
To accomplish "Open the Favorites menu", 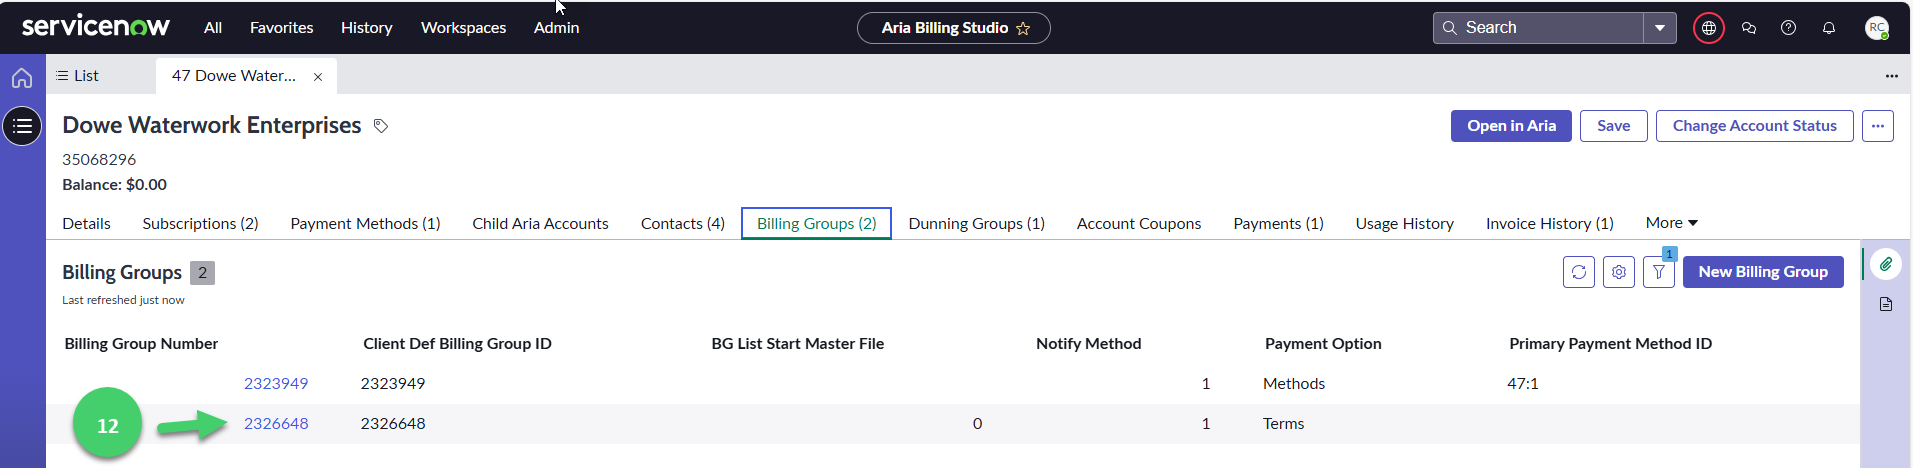I will click(x=282, y=28).
